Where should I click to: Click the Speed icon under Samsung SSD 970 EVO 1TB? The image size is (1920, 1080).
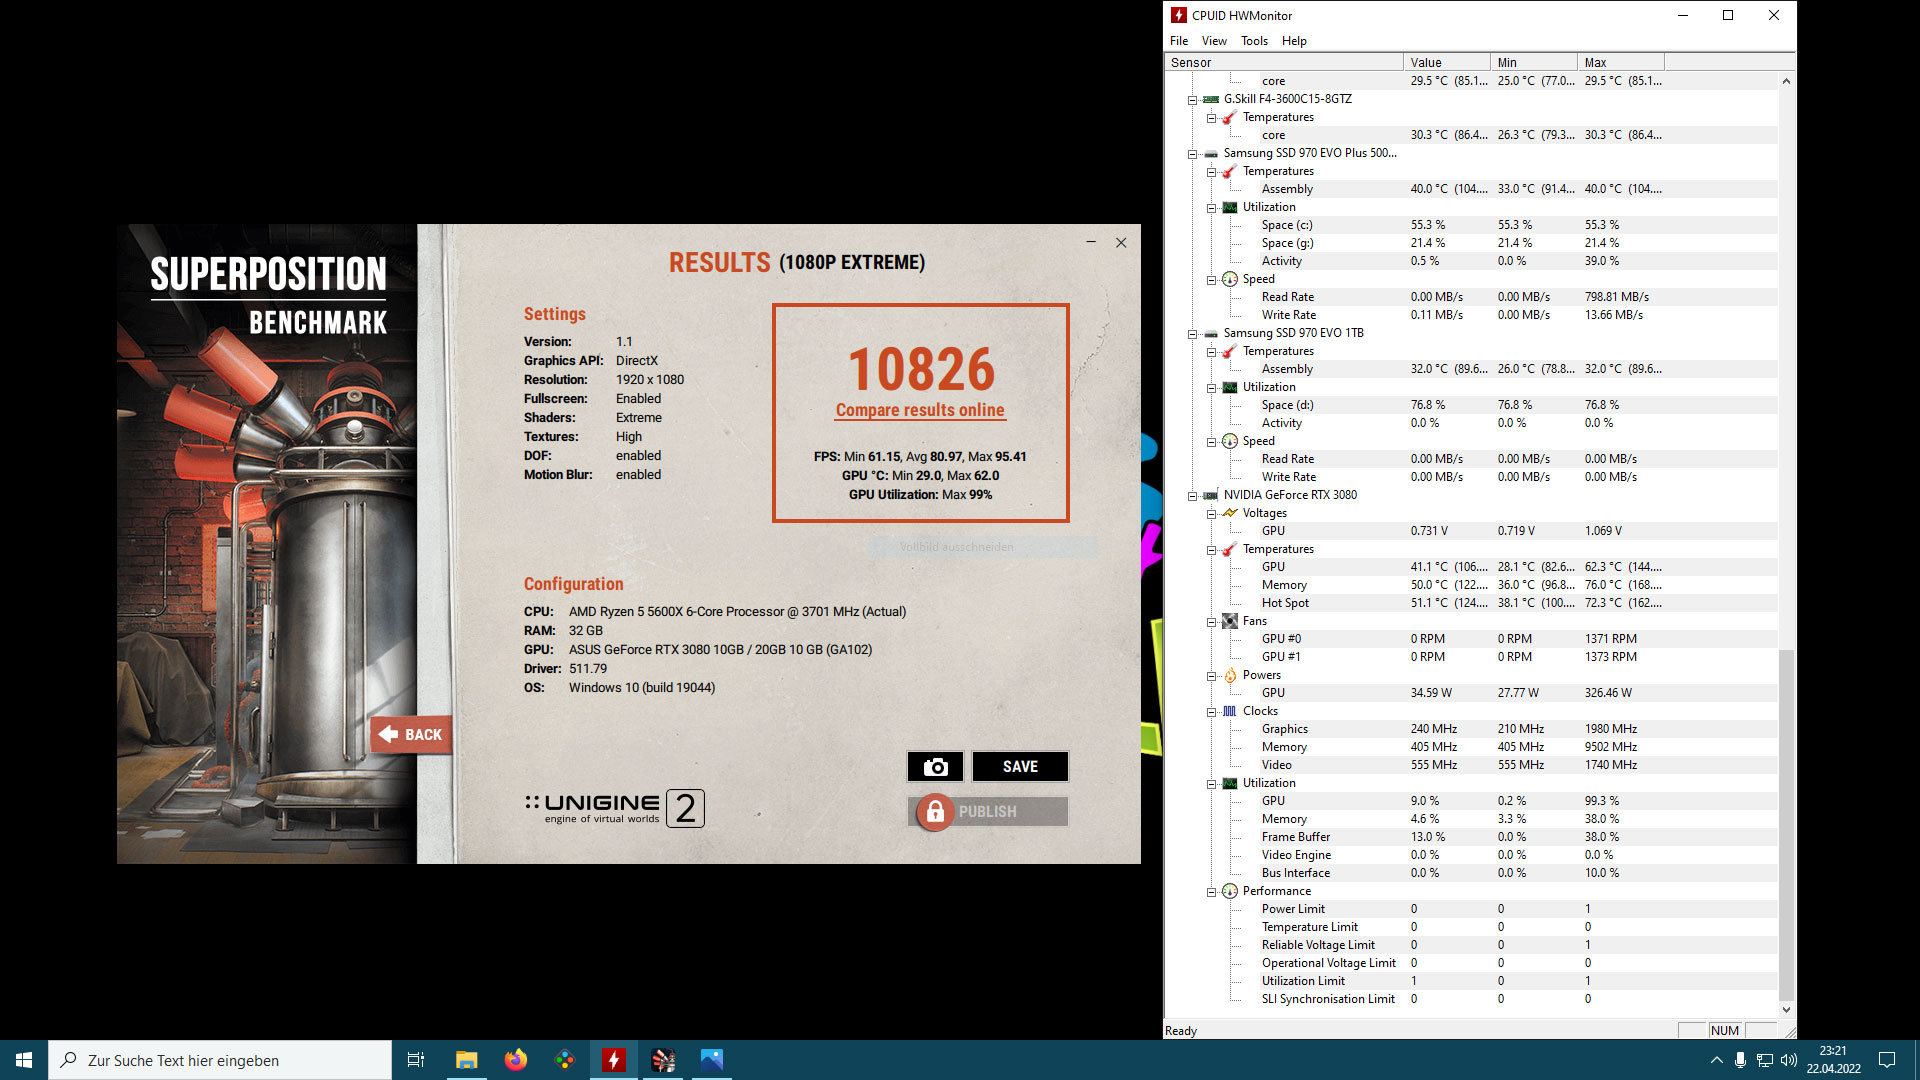click(x=1230, y=441)
